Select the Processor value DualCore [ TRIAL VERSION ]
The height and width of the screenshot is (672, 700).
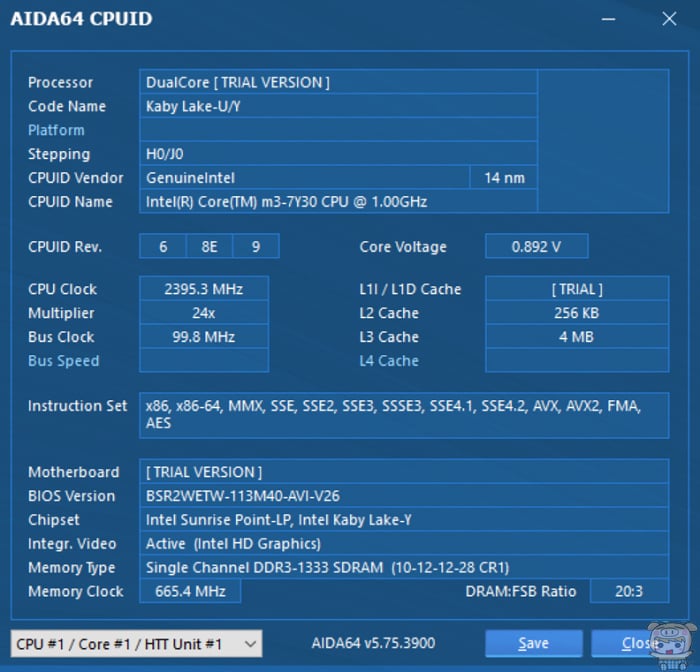[x=338, y=82]
